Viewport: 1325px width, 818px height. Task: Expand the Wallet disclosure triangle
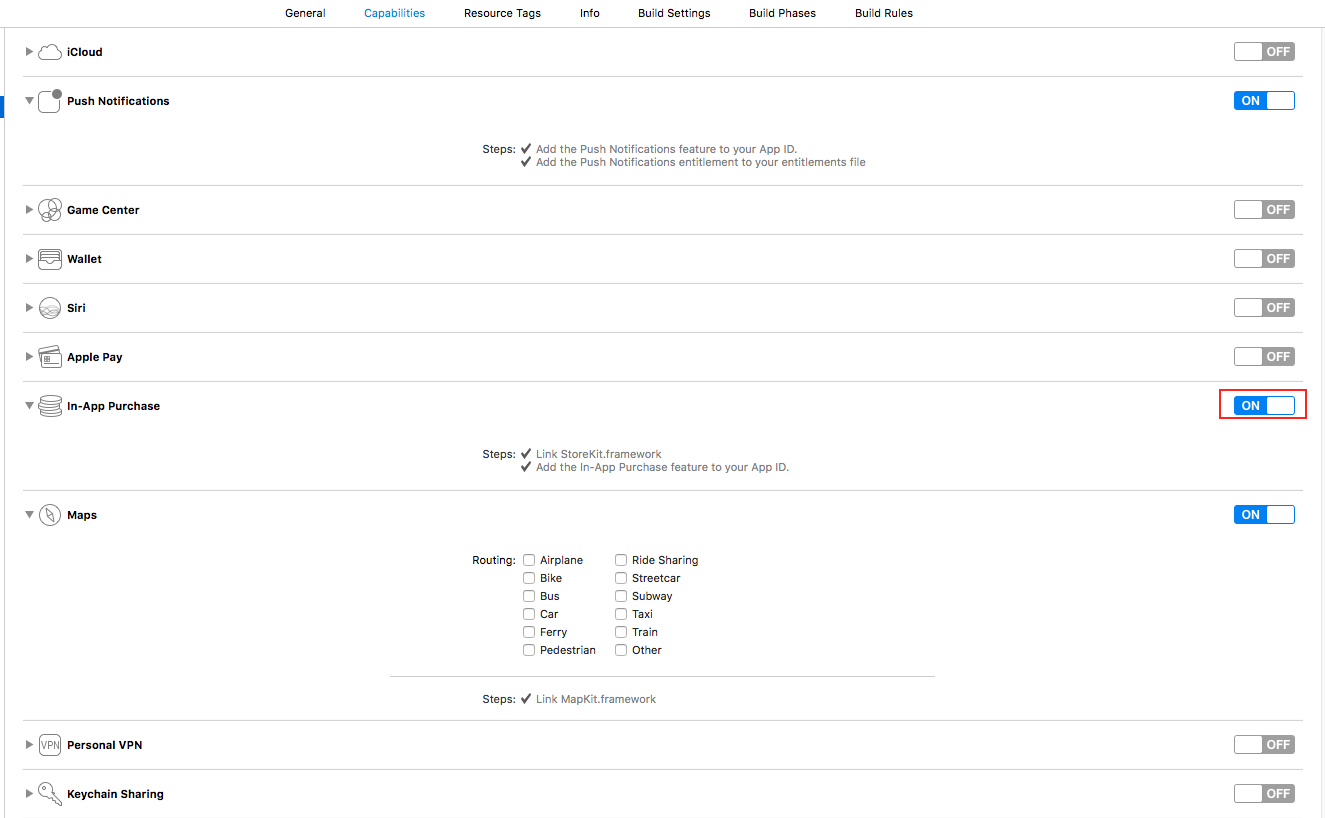(29, 259)
